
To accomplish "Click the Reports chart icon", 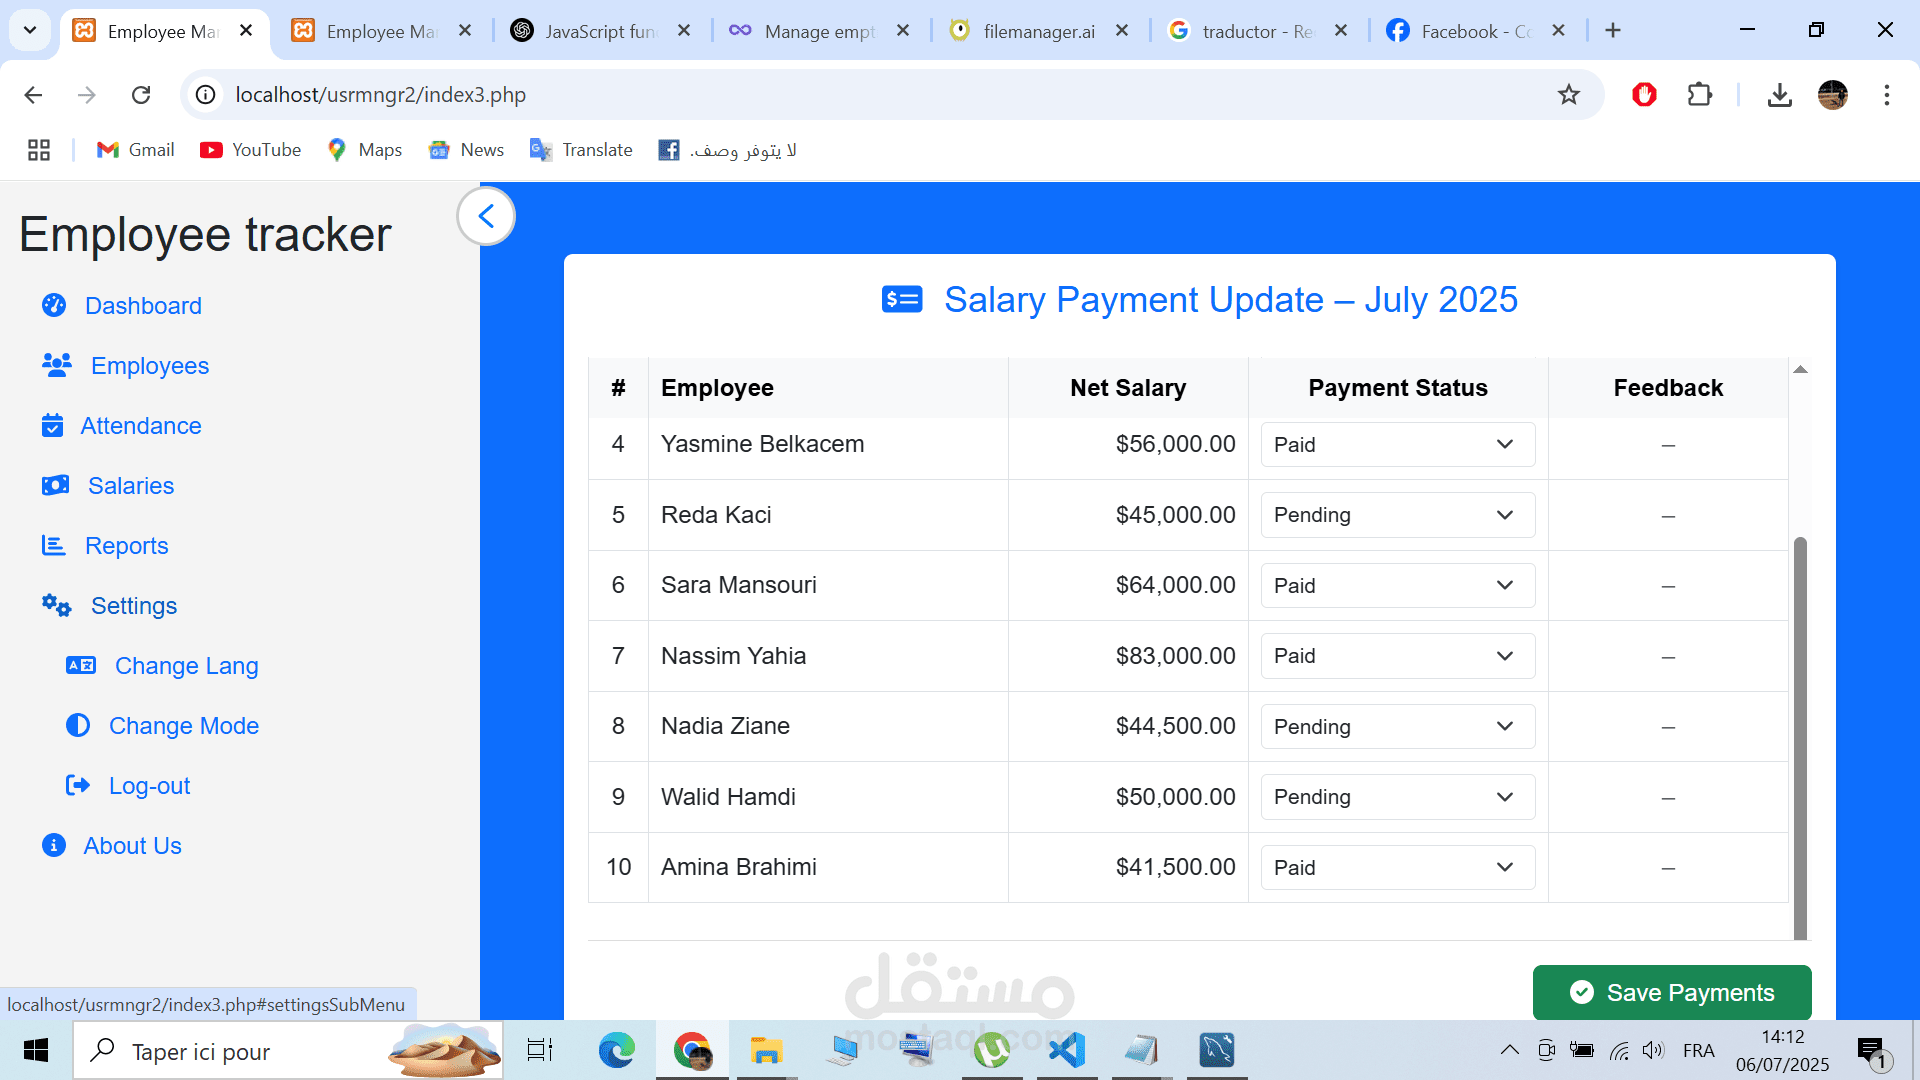I will (53, 545).
